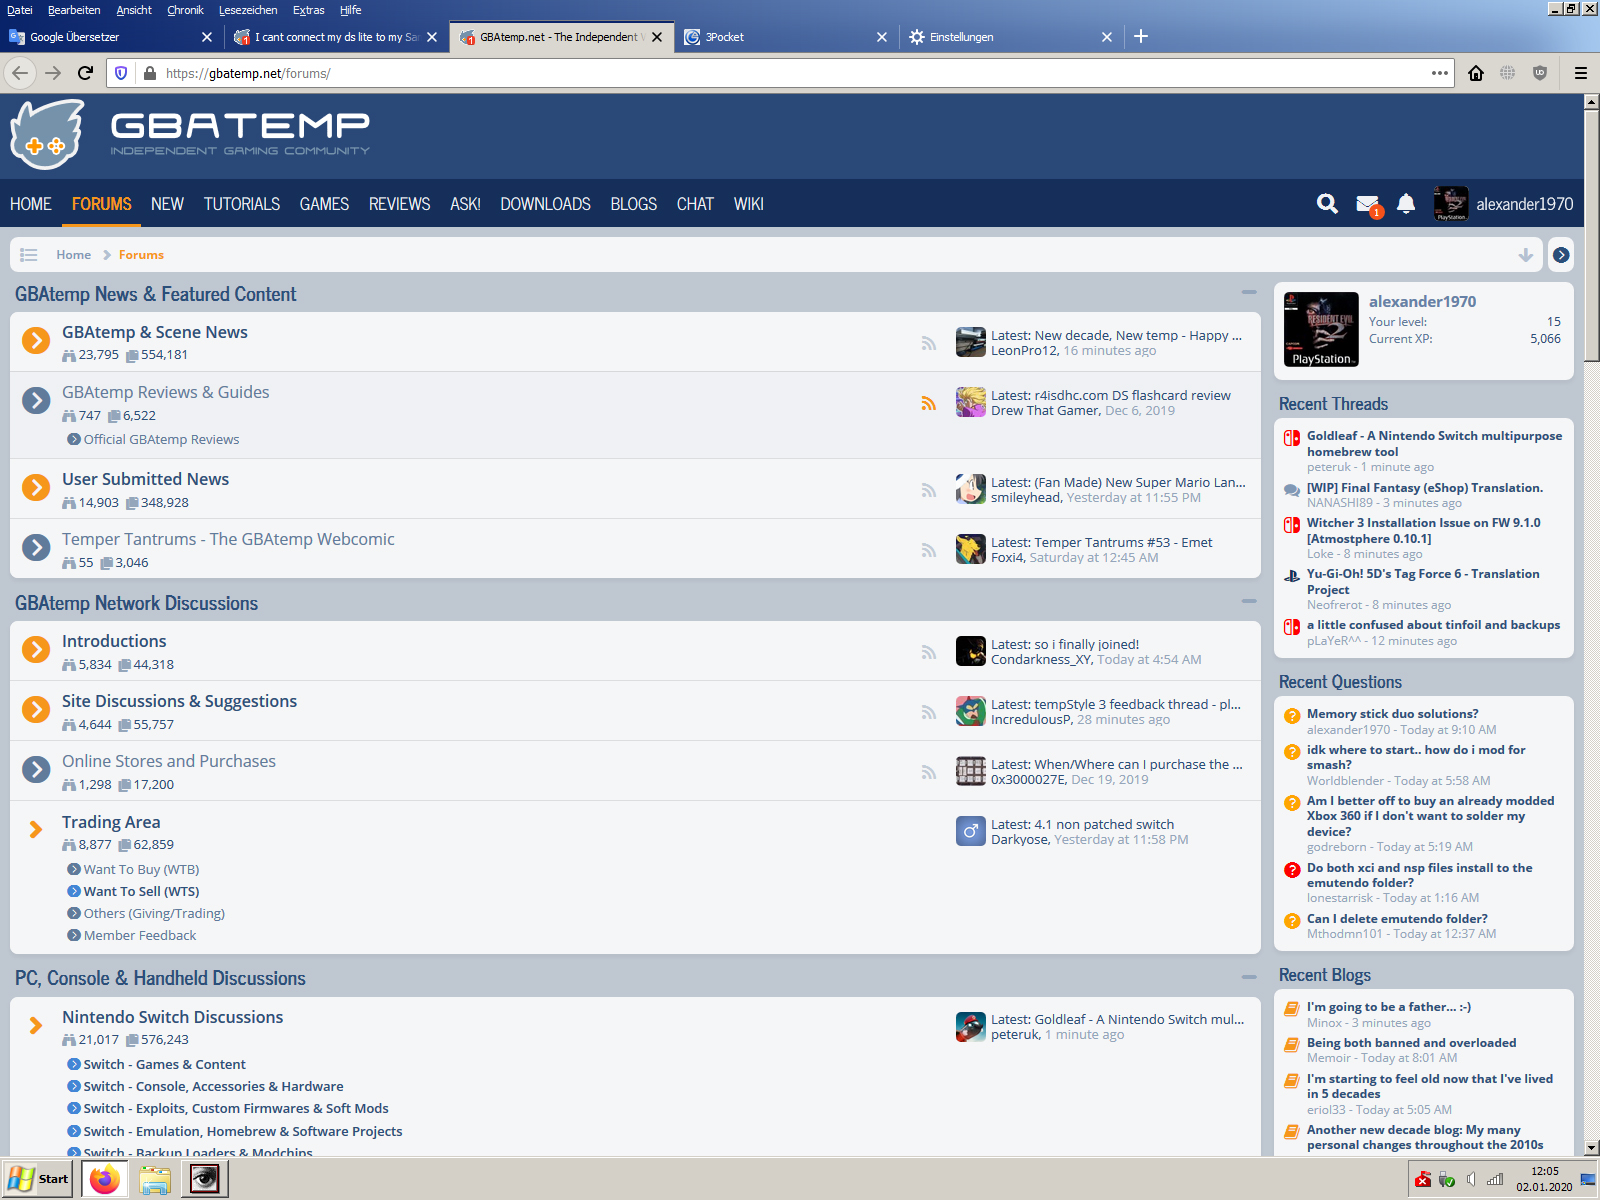Open the GBAtemp & Scene News forum

155,332
